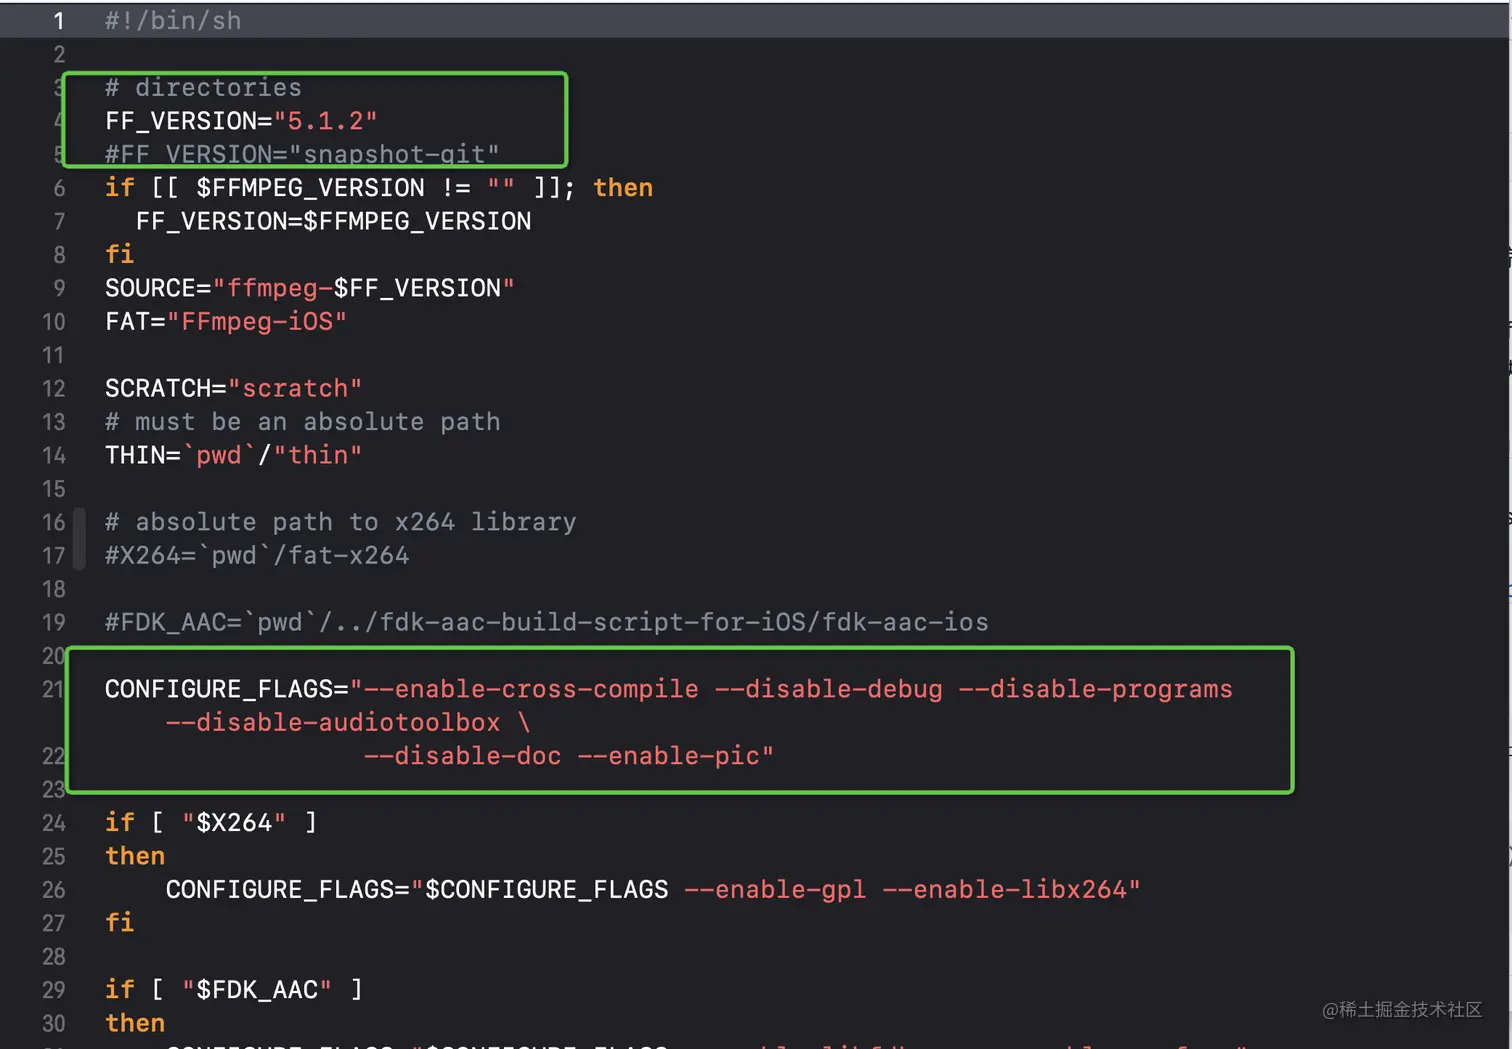The width and height of the screenshot is (1512, 1049).
Task: Click the "if [[ $FFMPEG_VERSION != "" ]]; then" line
Action: [x=379, y=188]
